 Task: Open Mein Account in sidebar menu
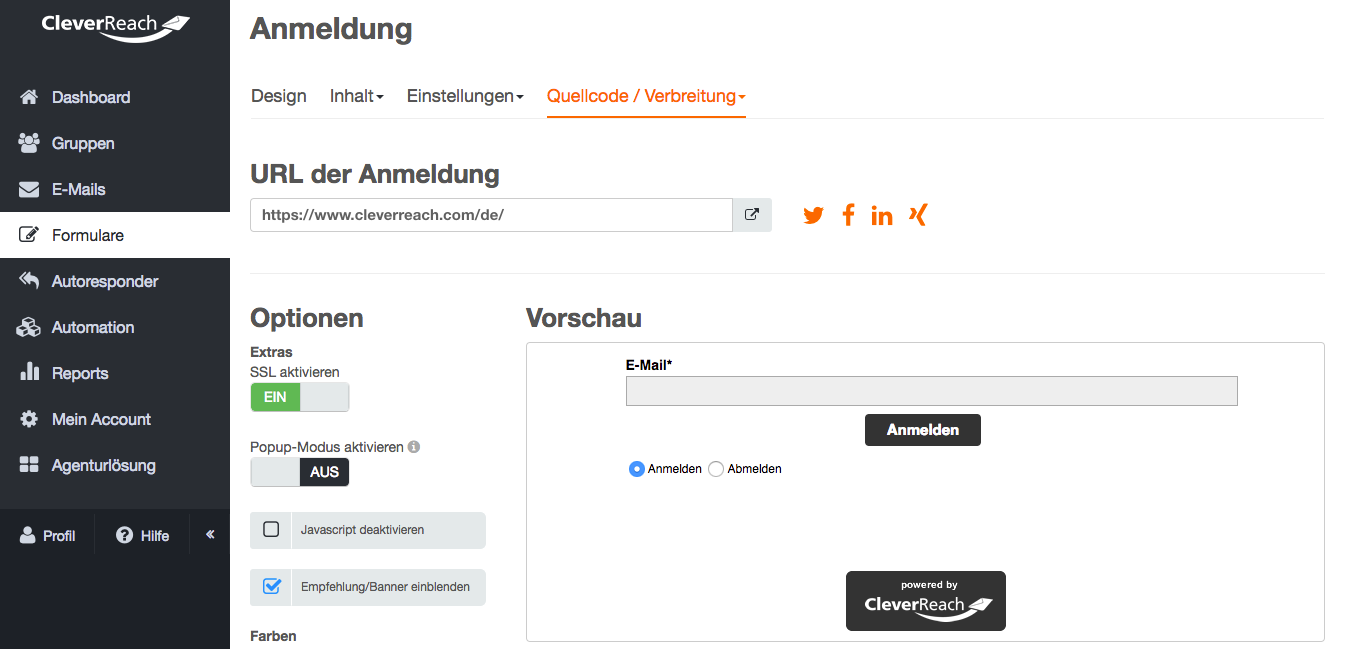coord(115,419)
